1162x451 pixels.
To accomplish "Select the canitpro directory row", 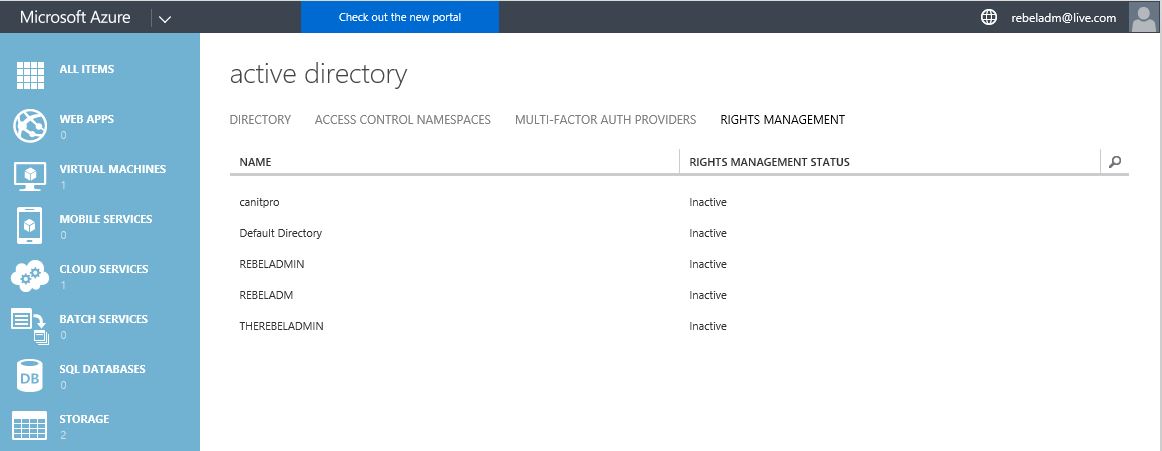I will (679, 202).
